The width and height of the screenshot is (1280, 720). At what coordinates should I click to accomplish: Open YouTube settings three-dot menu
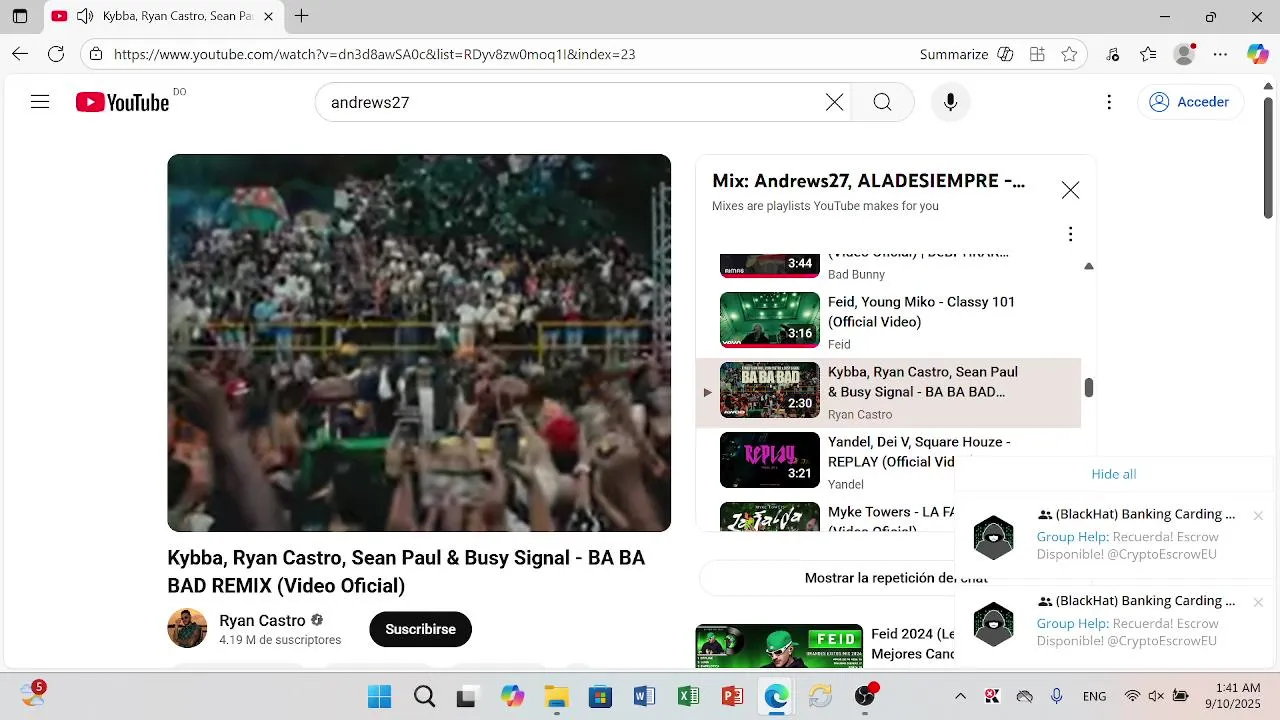pyautogui.click(x=1109, y=102)
